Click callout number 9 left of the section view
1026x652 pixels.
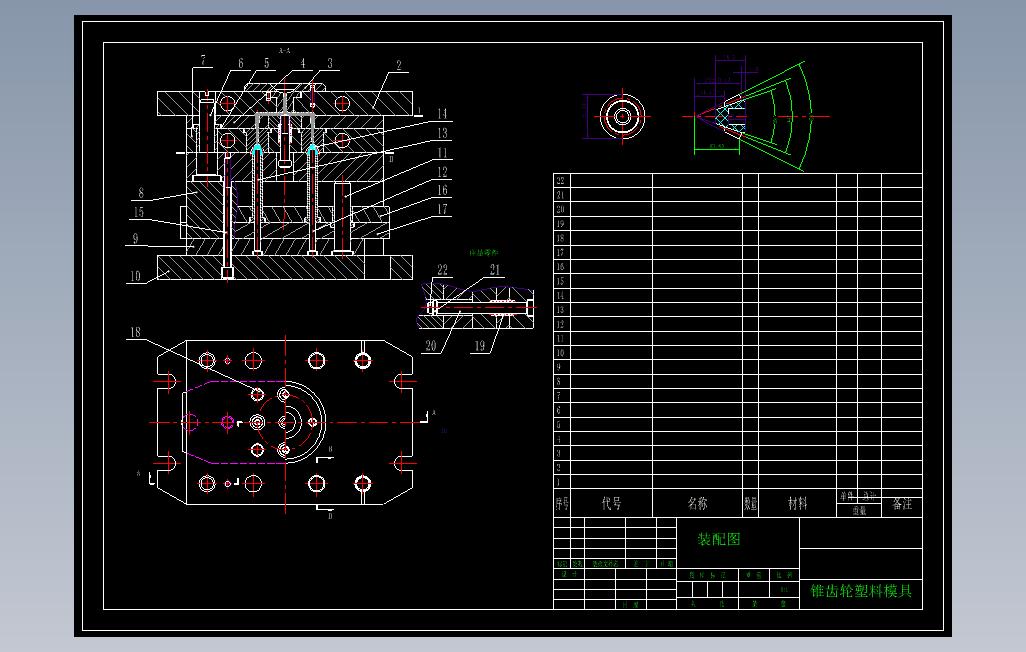coord(135,239)
